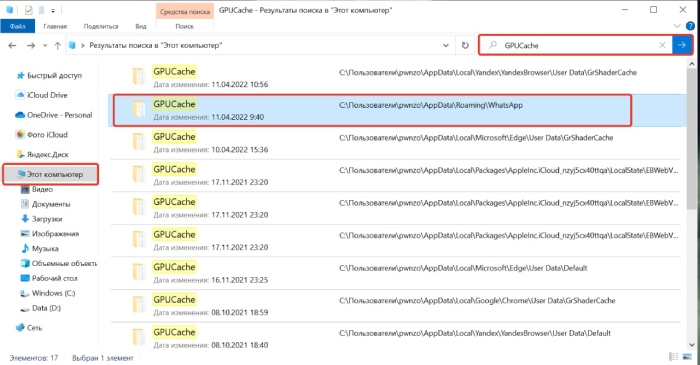The image size is (700, 365).
Task: Click the vertical scrollbar thumb
Action: pos(692,138)
